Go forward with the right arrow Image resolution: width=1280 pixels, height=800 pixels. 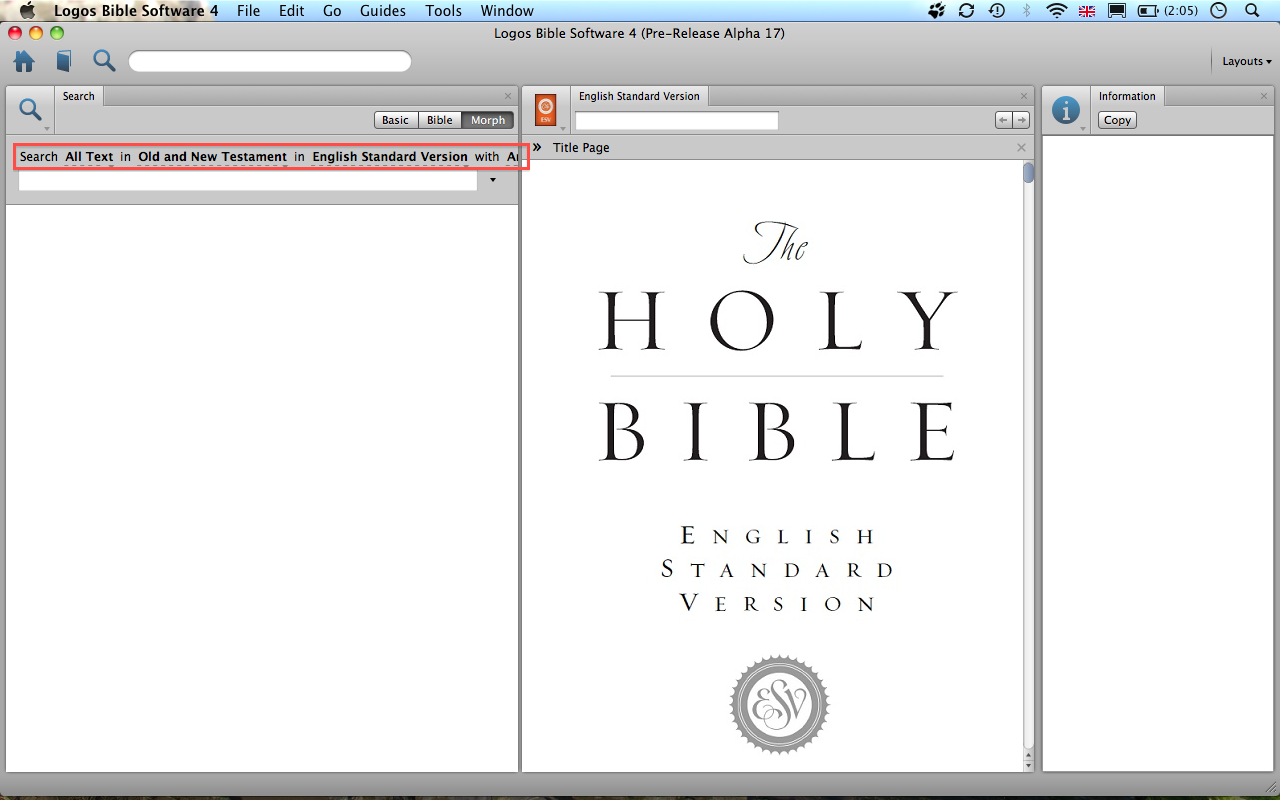(x=1021, y=120)
